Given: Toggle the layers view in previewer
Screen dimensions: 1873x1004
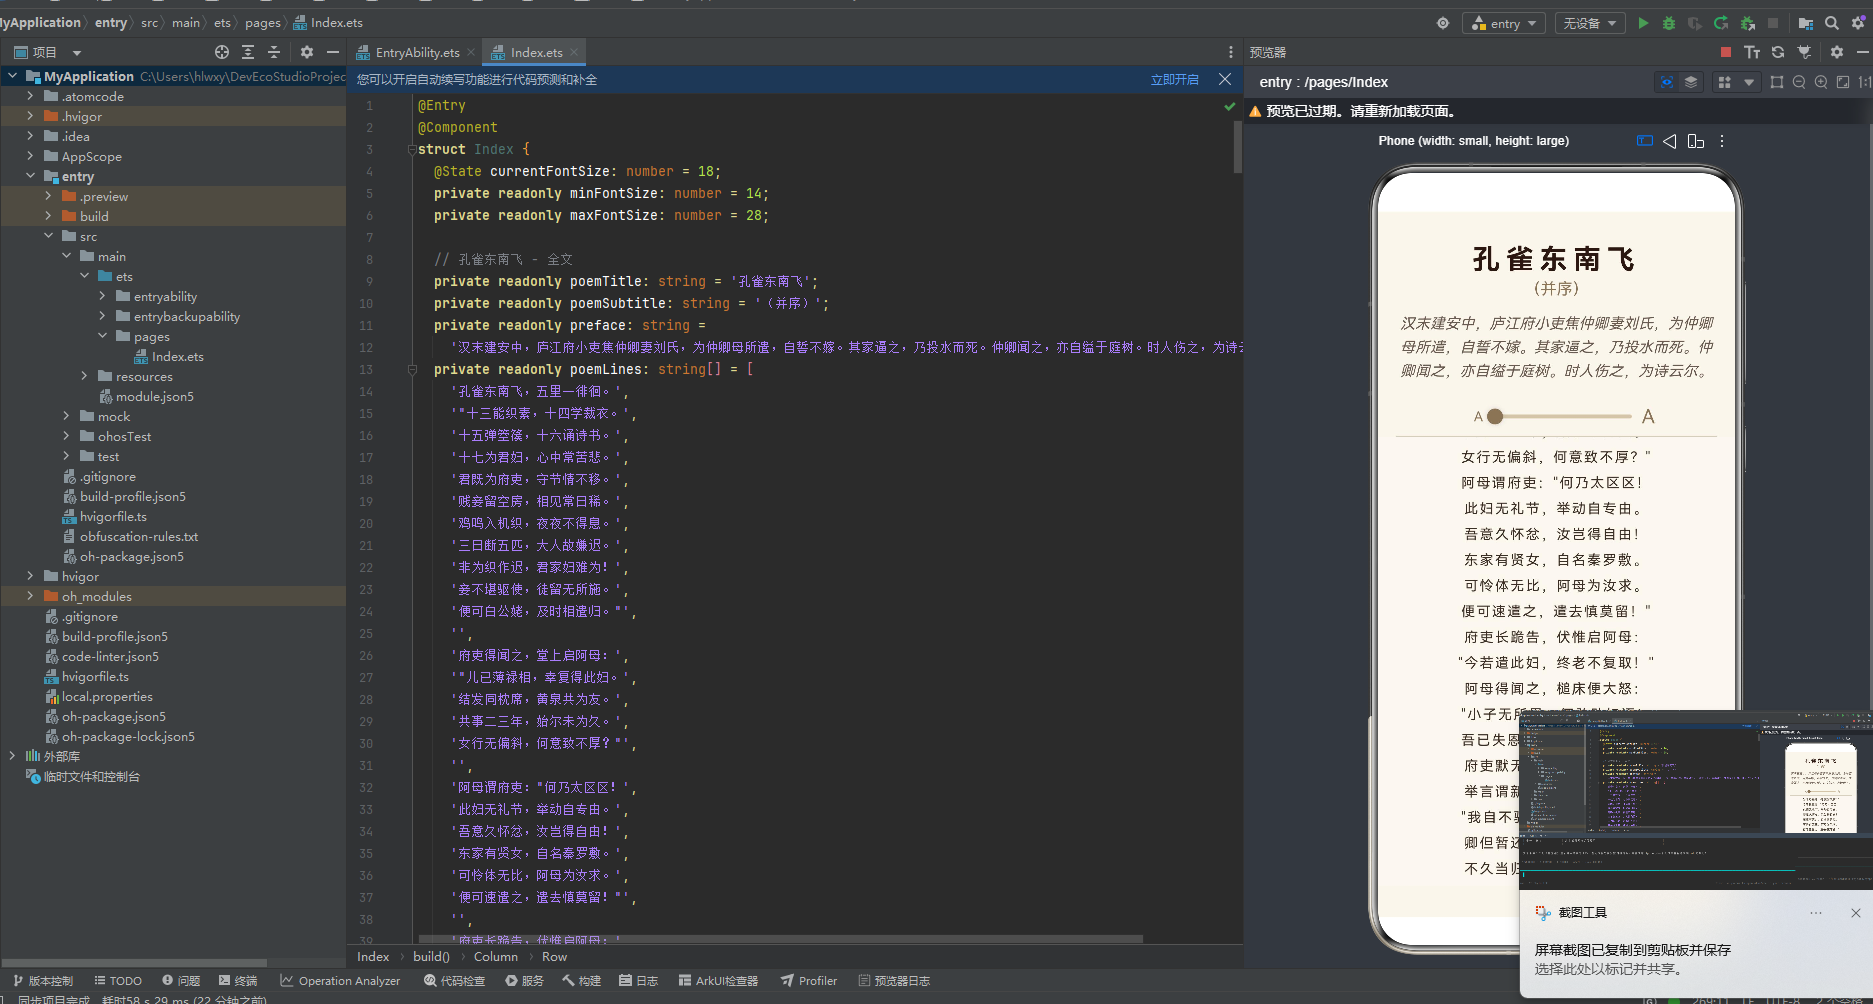Looking at the screenshot, I should tap(1691, 82).
